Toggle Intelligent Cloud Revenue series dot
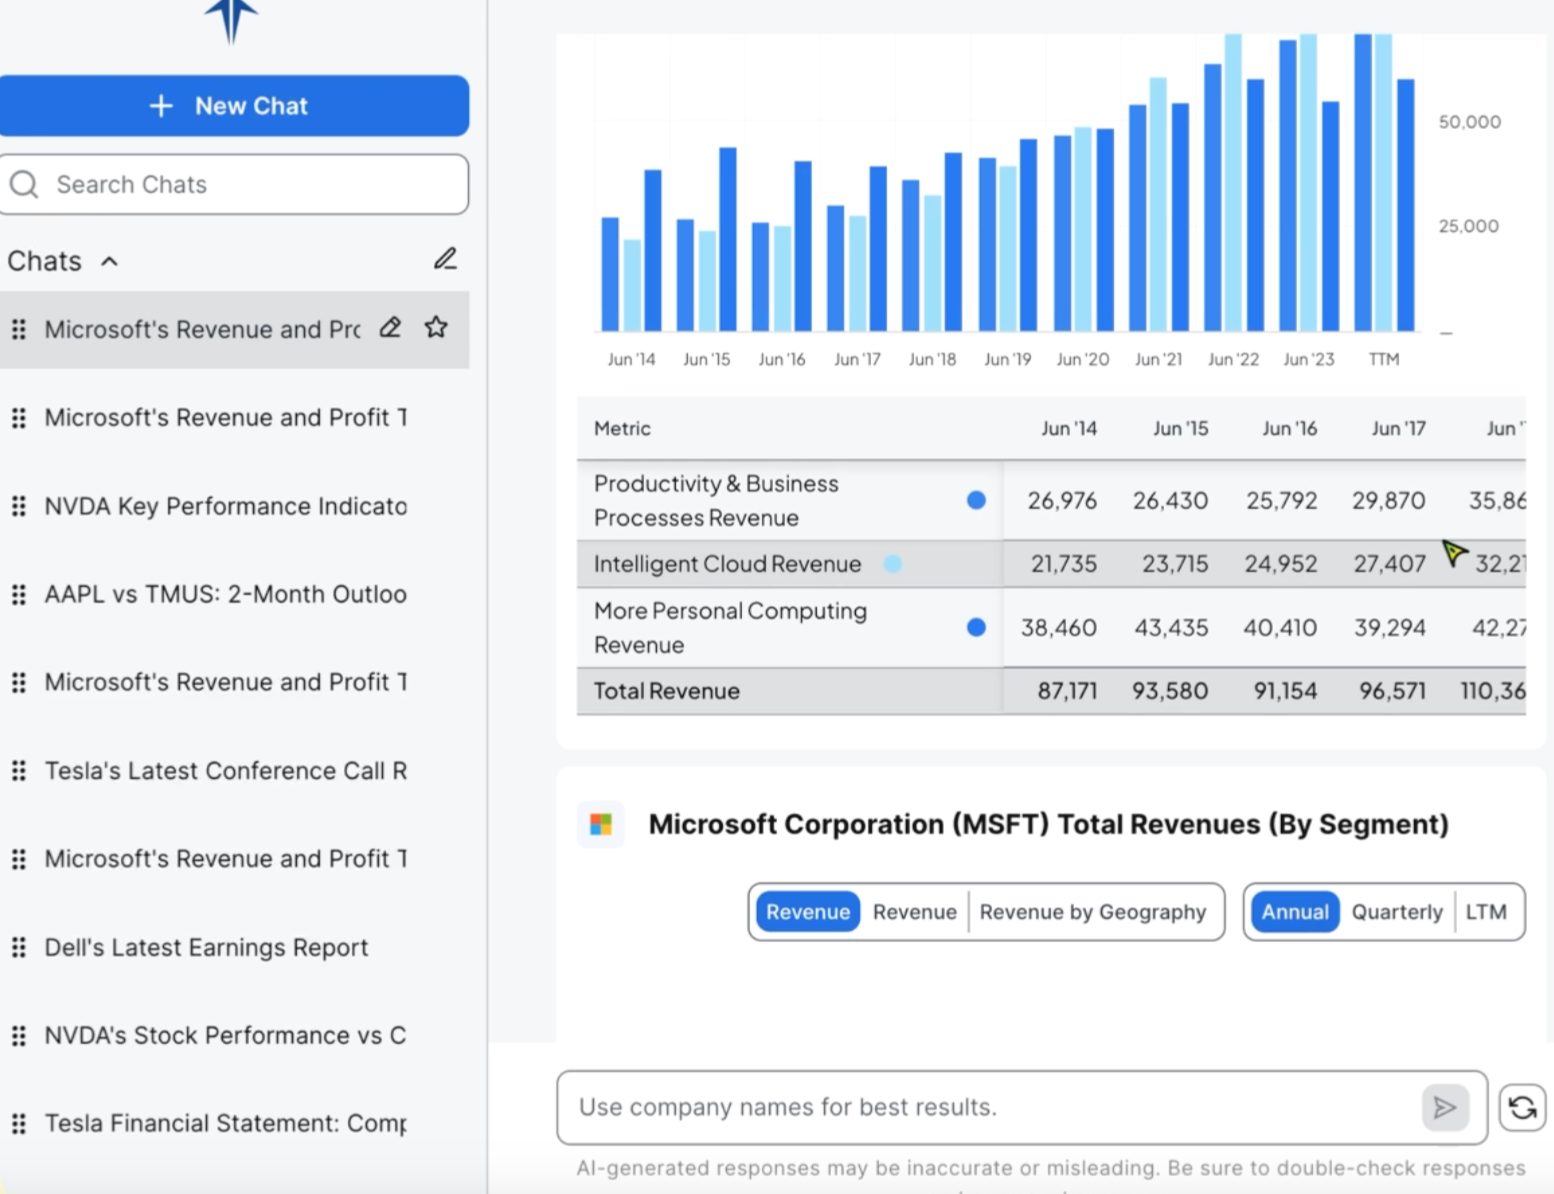The image size is (1554, 1194). (893, 564)
